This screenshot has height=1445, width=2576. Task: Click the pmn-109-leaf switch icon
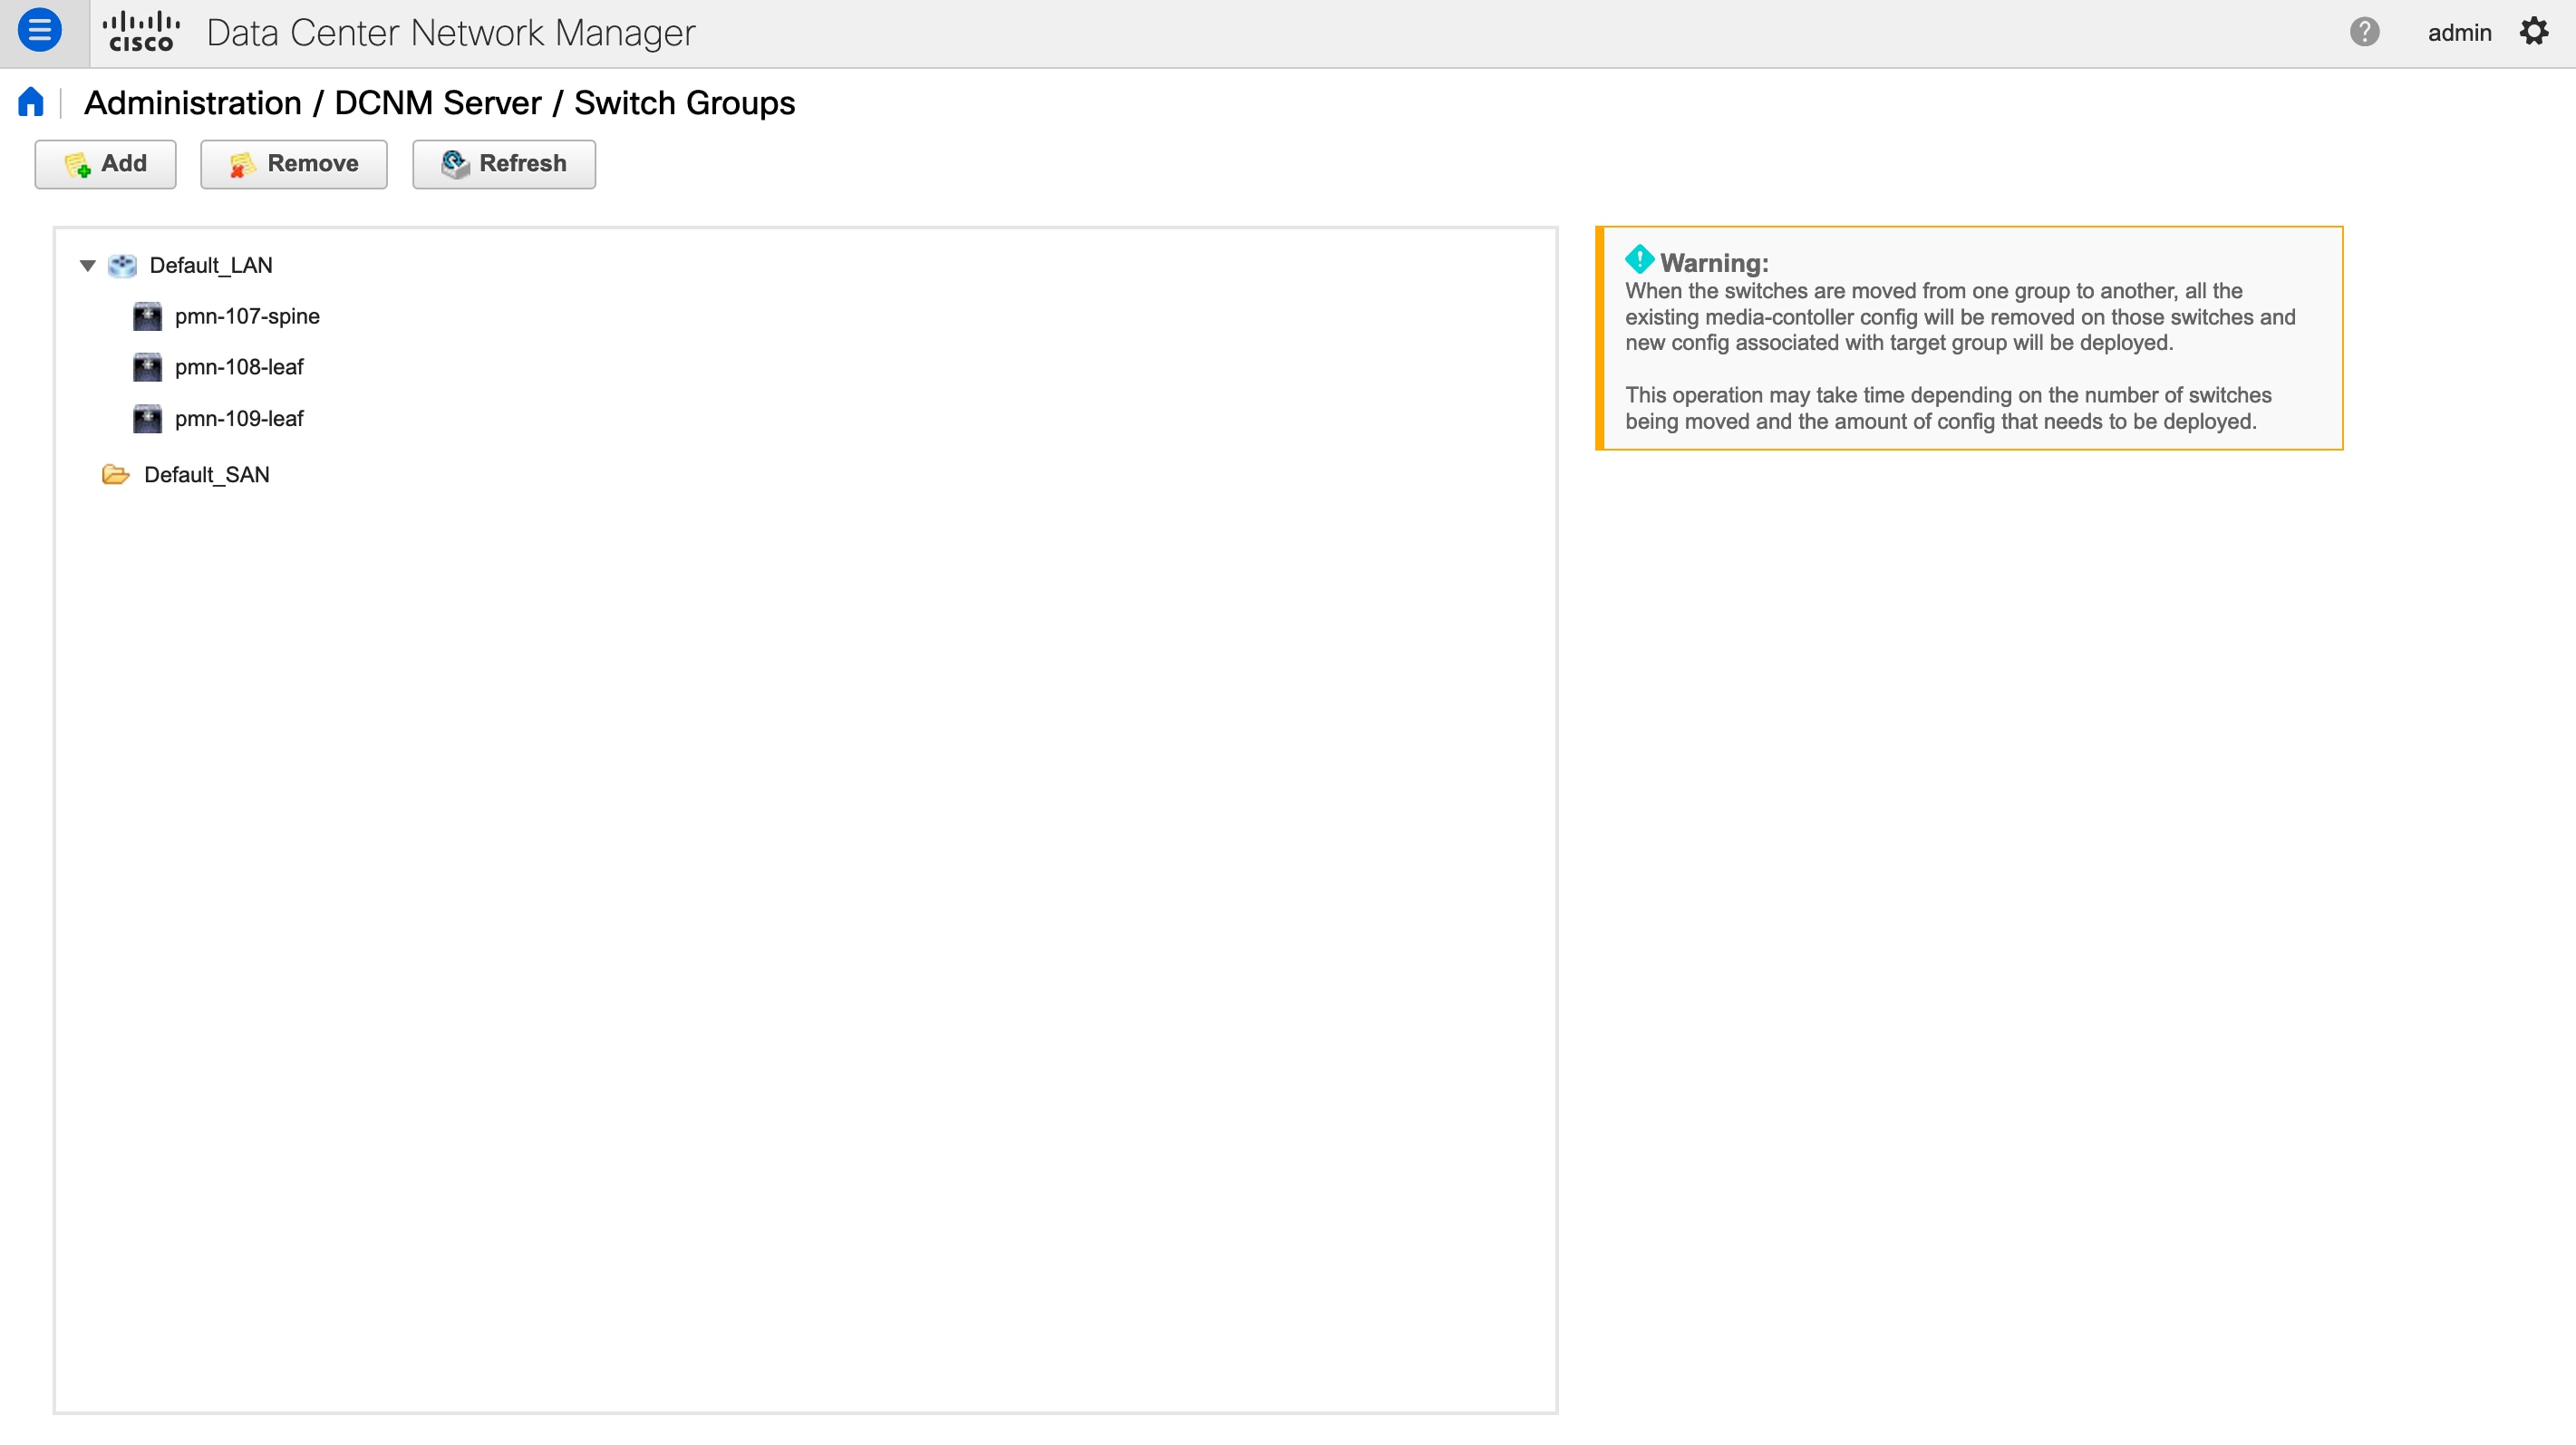click(x=147, y=420)
